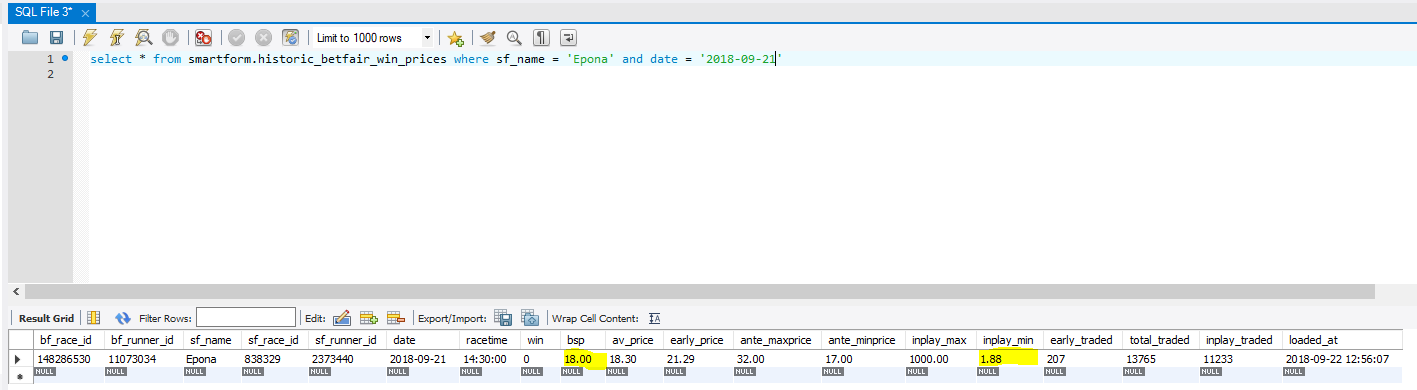
Task: Click line 1 breakpoint dot in gutter
Action: (x=66, y=59)
